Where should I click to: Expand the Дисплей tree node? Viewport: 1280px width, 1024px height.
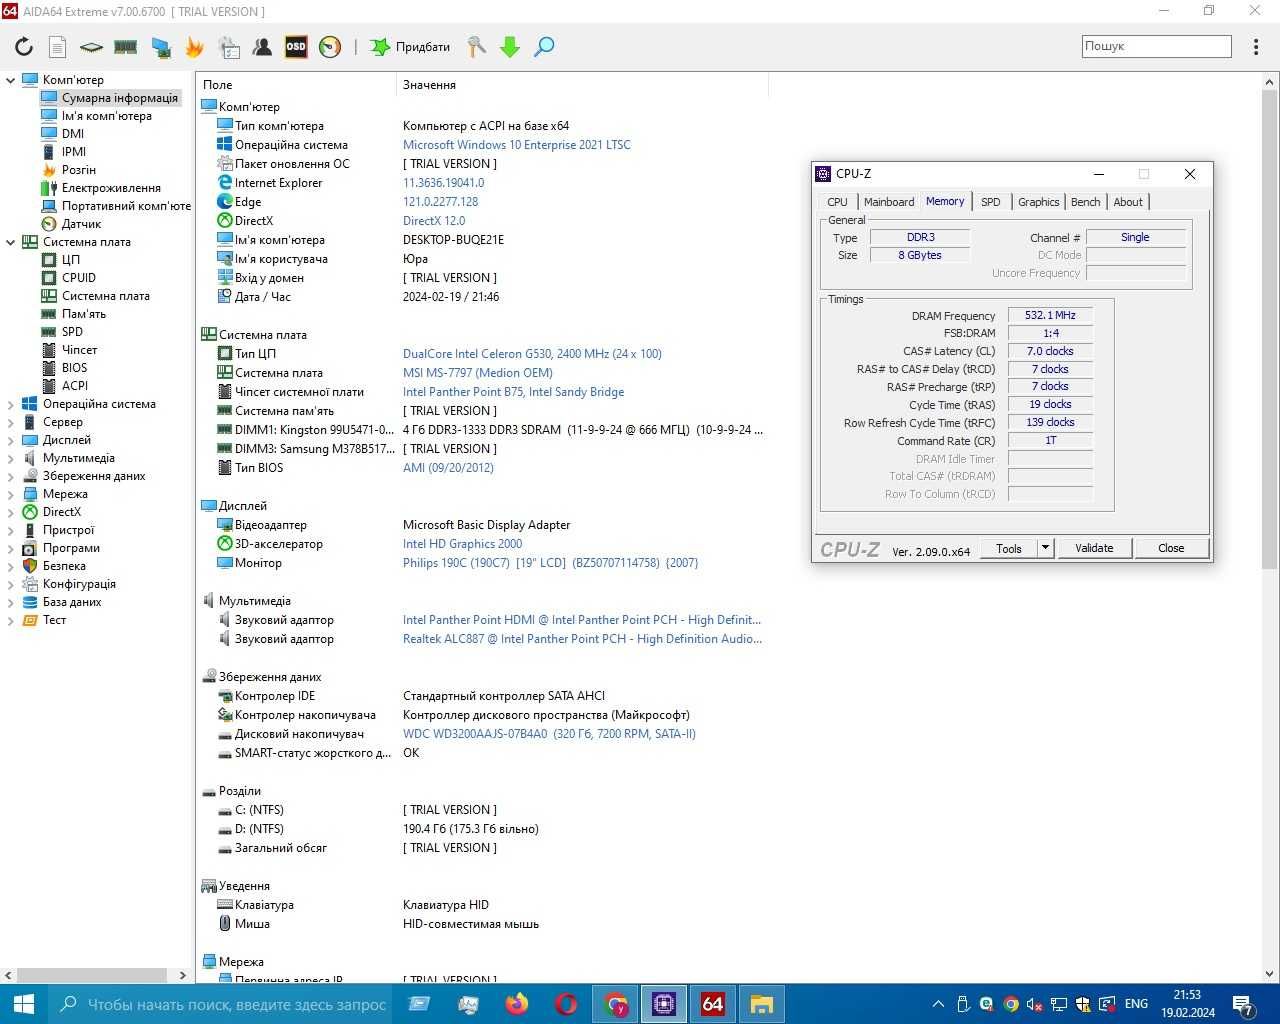(11, 440)
